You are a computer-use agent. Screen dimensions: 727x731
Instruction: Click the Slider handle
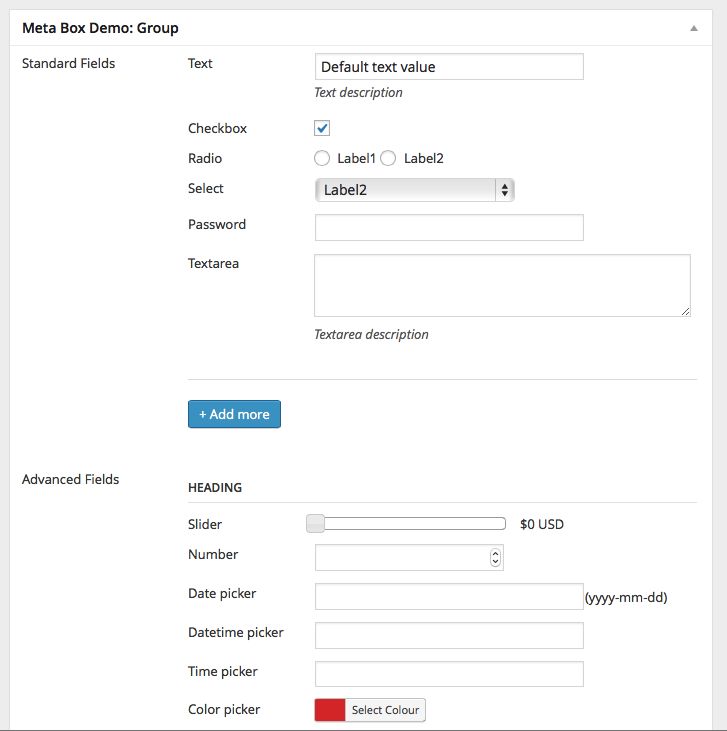pyautogui.click(x=315, y=523)
